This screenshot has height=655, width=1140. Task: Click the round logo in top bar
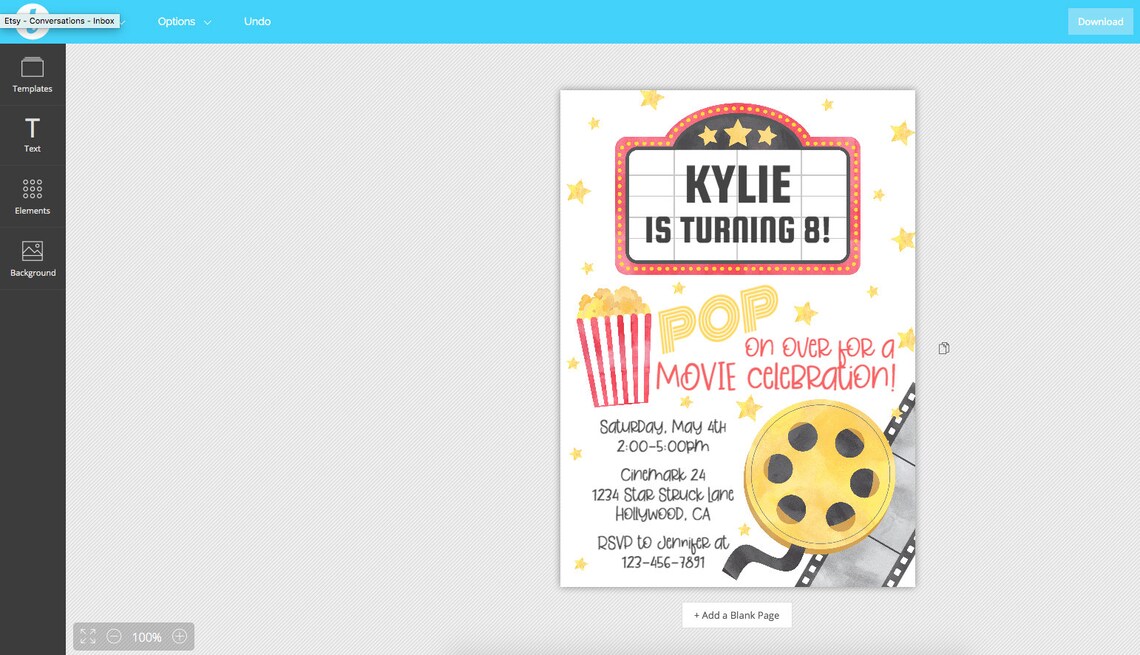tap(33, 21)
